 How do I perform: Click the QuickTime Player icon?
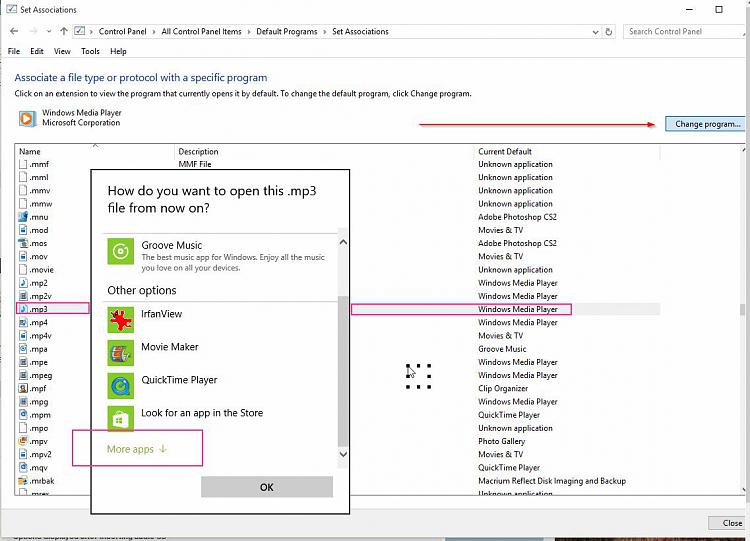(x=121, y=386)
